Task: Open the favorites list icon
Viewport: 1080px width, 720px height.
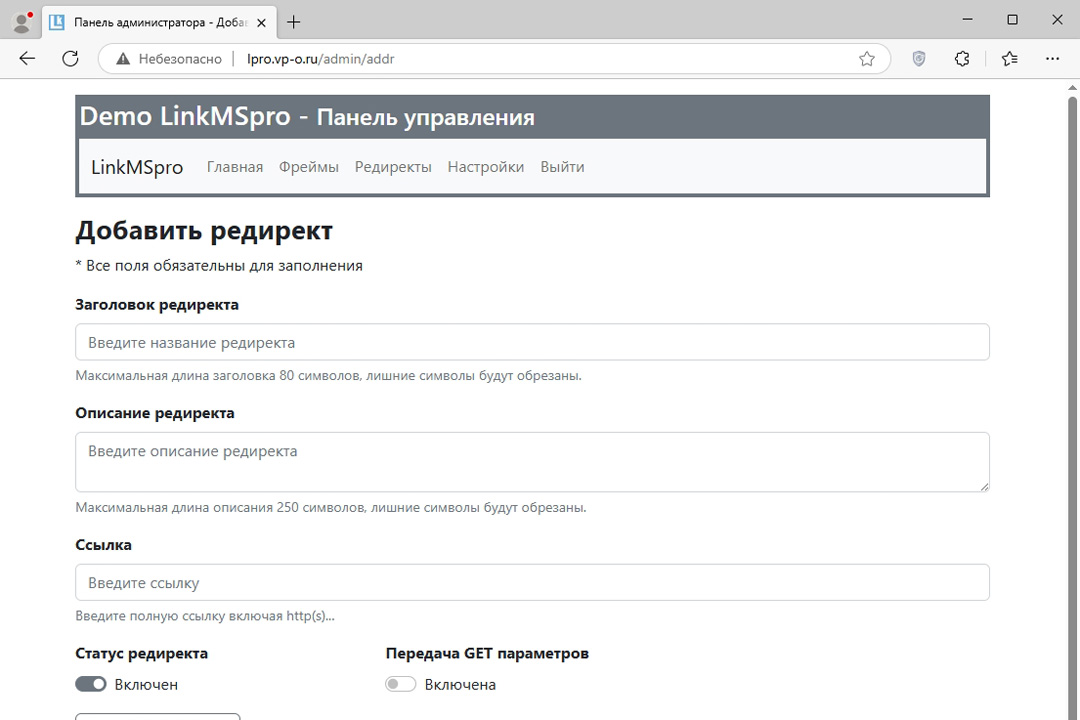Action: click(x=1010, y=59)
